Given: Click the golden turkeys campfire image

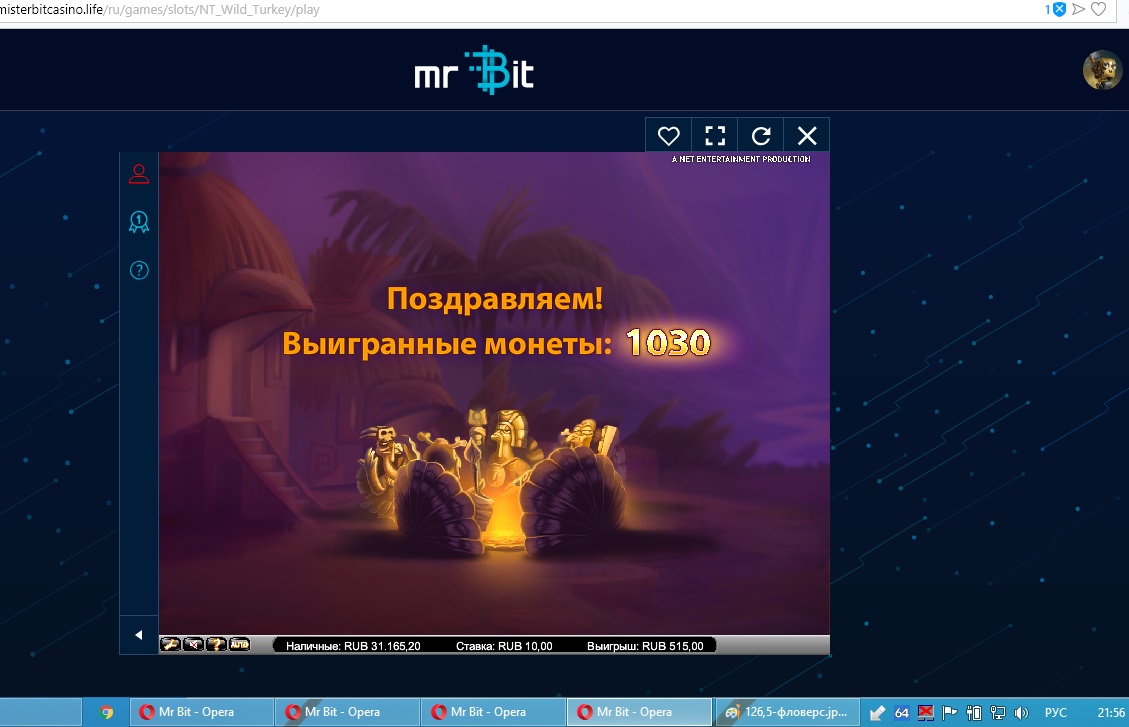Looking at the screenshot, I should click(x=492, y=483).
